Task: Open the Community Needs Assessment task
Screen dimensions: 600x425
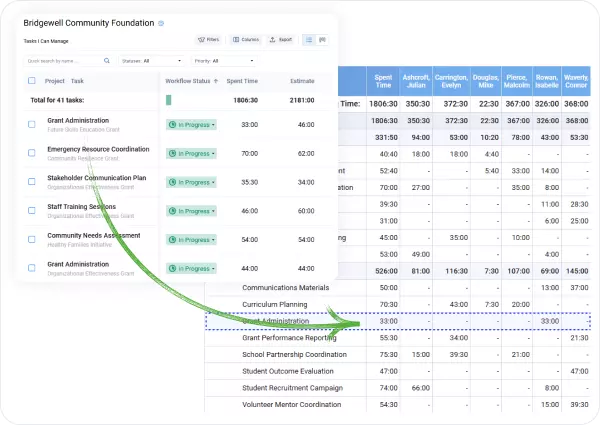Action: [x=94, y=236]
